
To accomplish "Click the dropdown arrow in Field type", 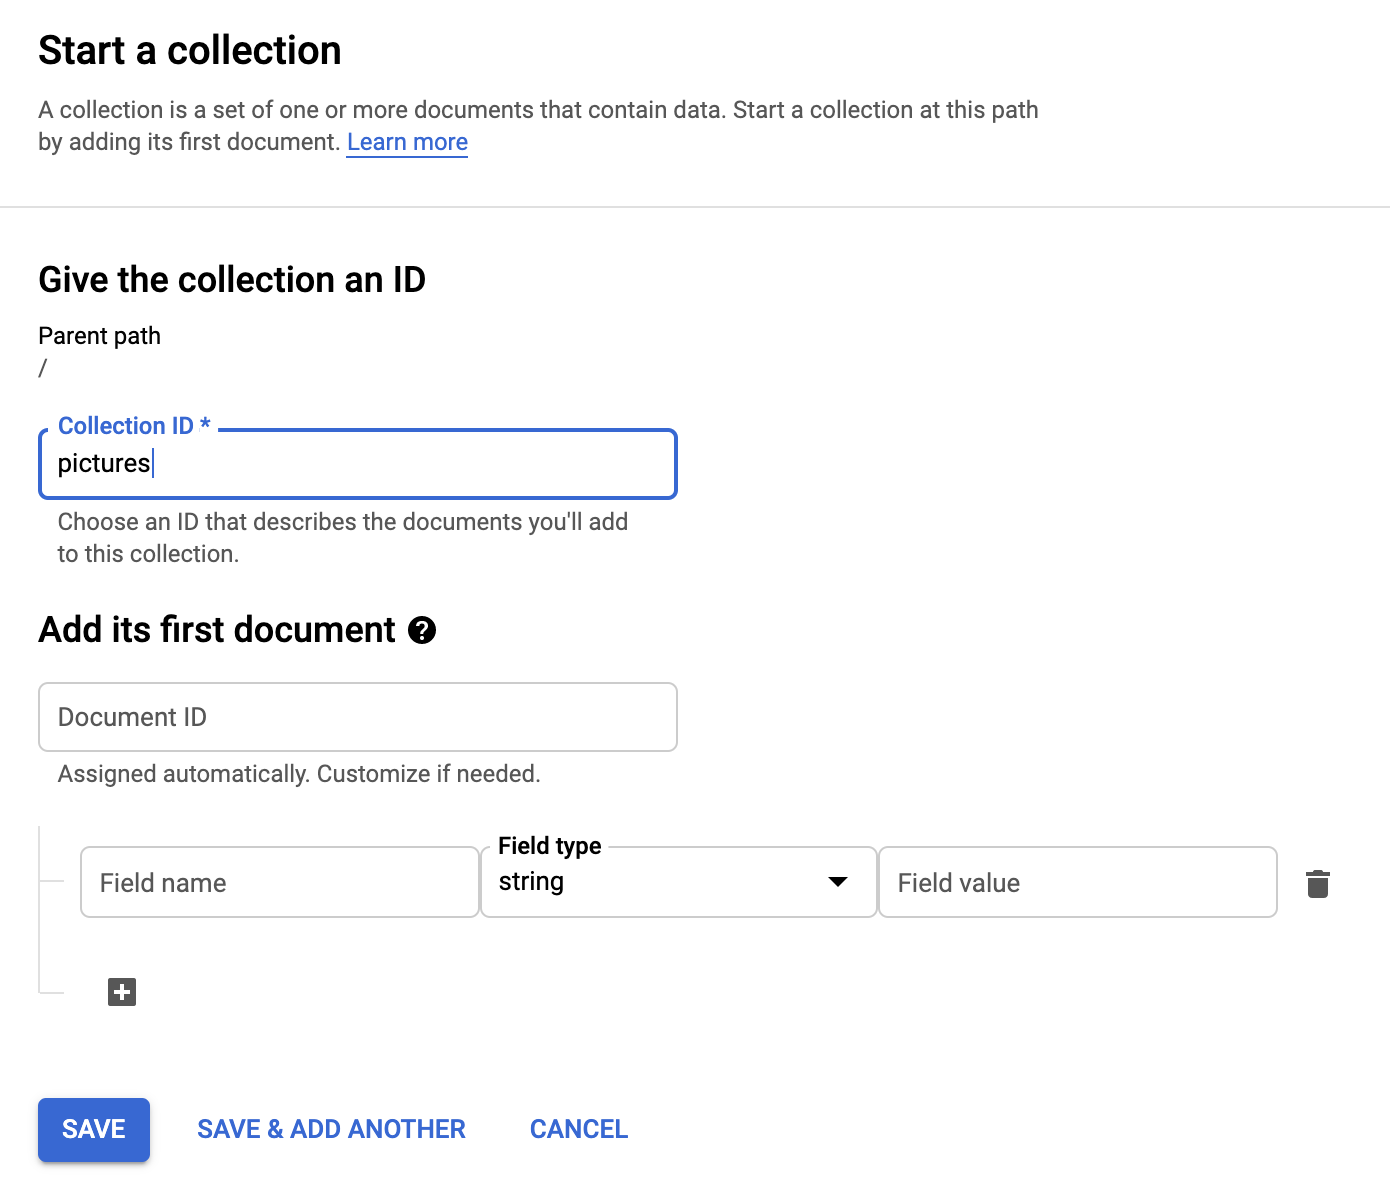I will coord(838,882).
